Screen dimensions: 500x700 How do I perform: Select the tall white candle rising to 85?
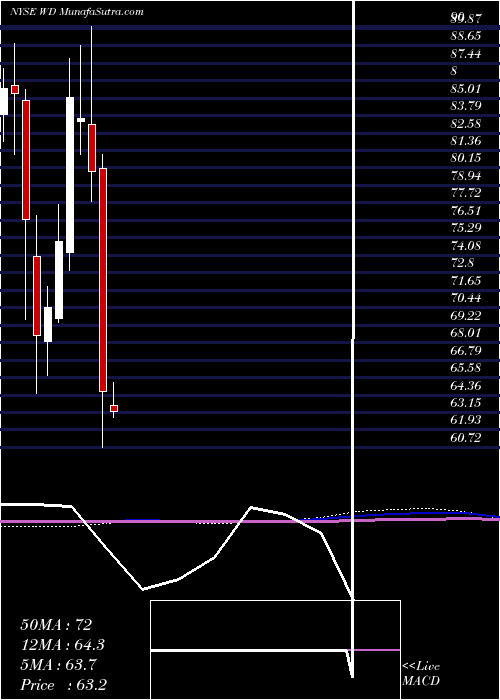pos(70,175)
